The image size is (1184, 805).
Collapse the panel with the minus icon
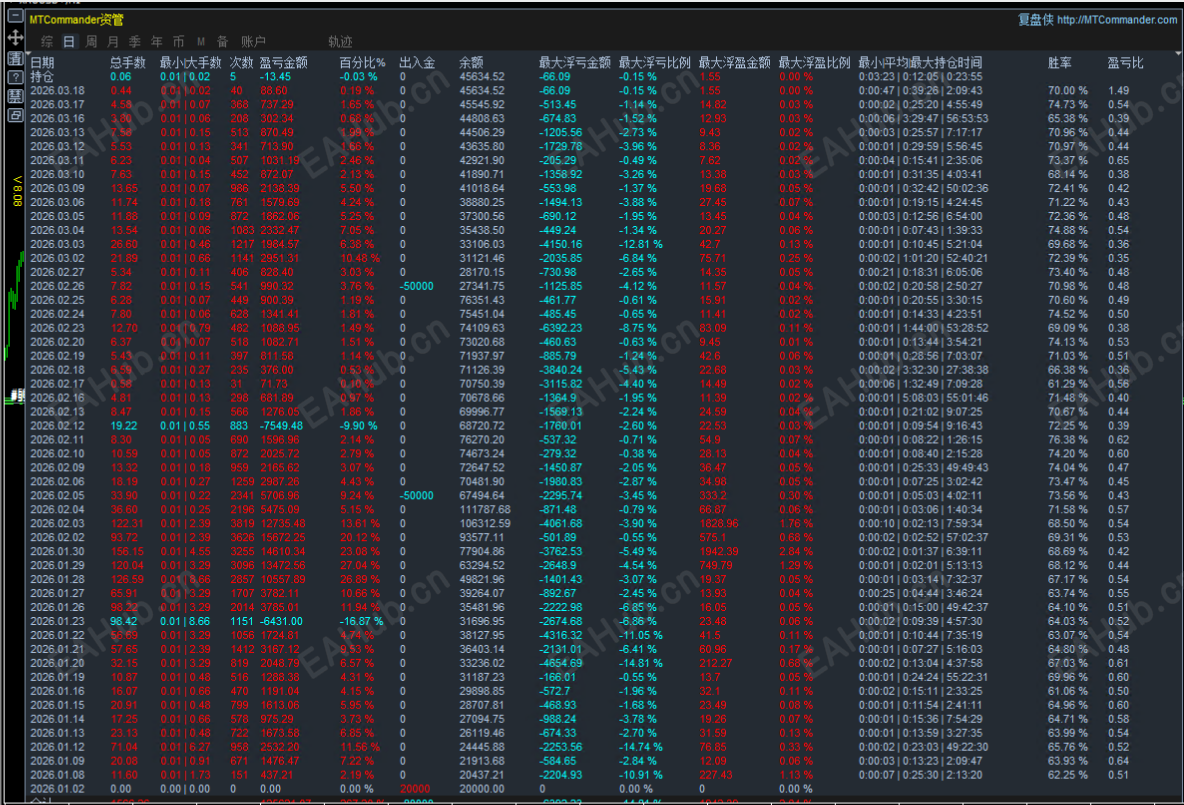click(15, 15)
